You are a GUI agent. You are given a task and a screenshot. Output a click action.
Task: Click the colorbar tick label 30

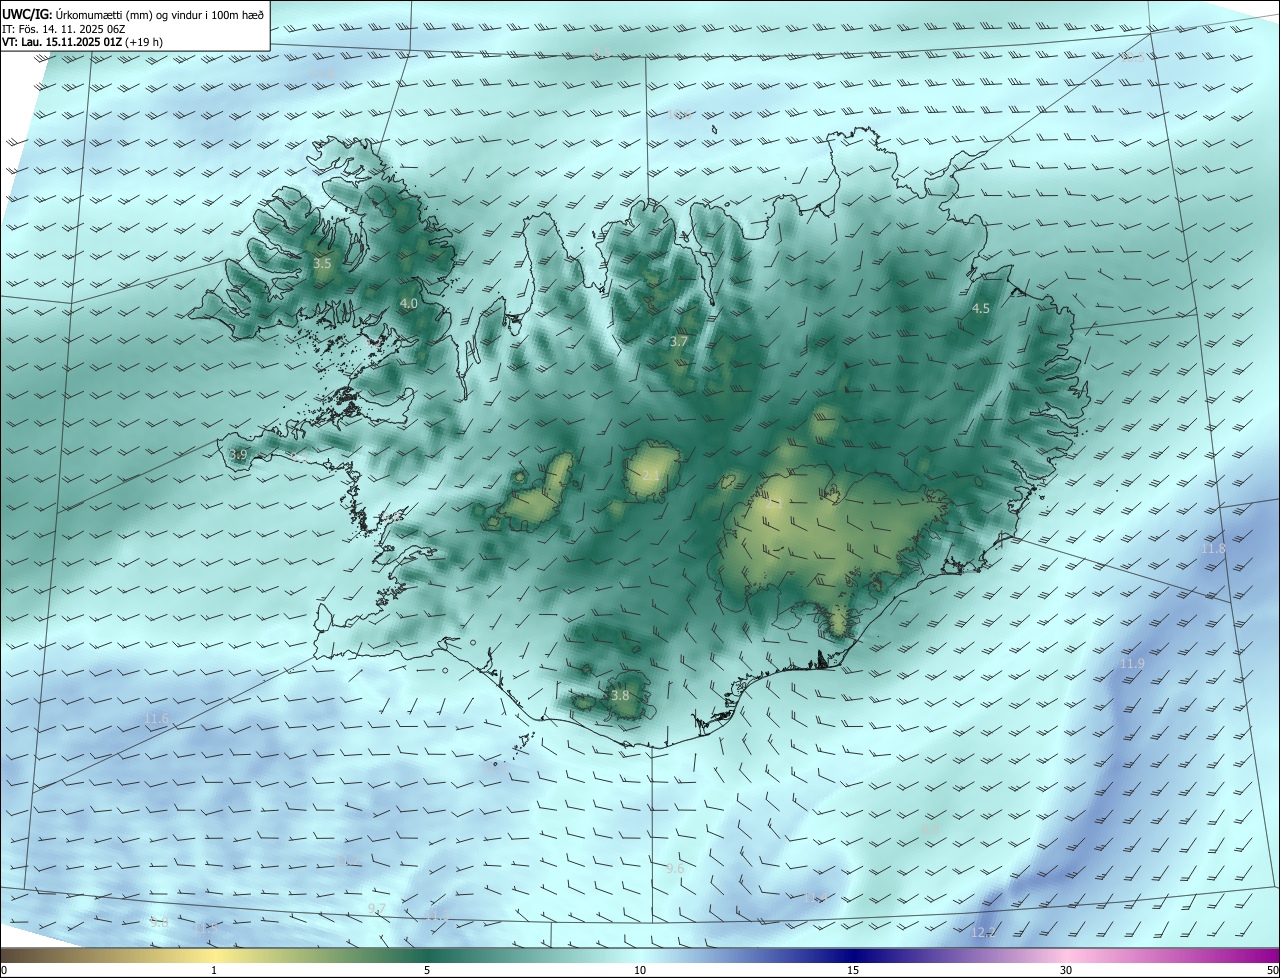pos(1066,970)
